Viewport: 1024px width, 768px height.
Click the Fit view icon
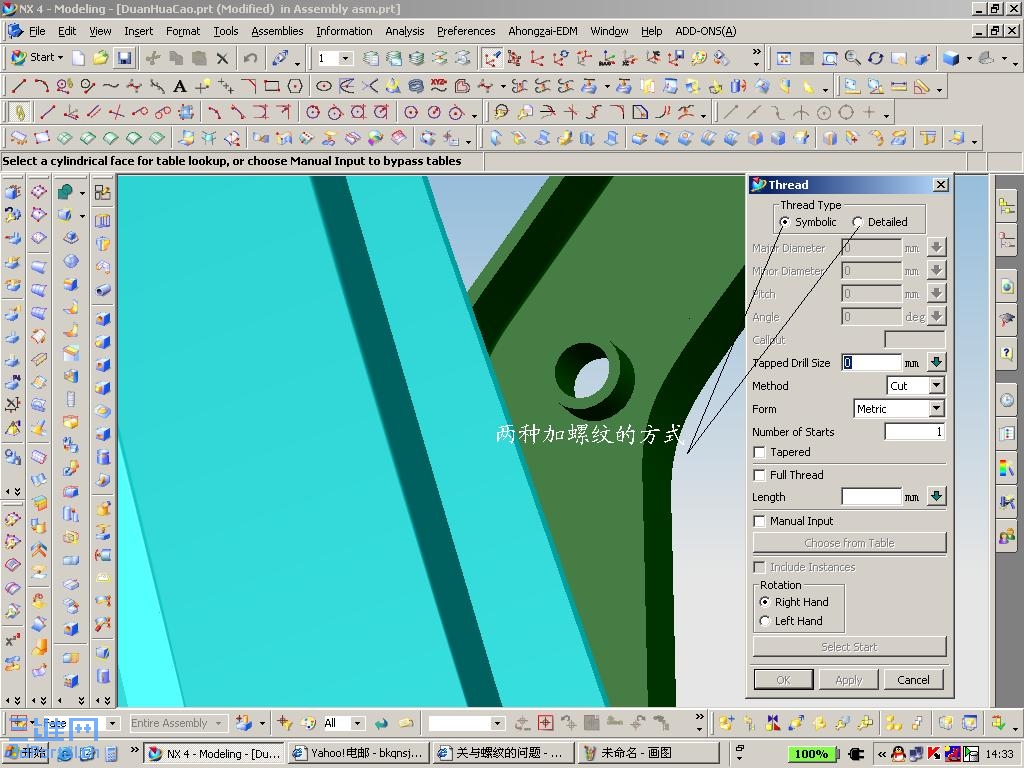coord(784,58)
